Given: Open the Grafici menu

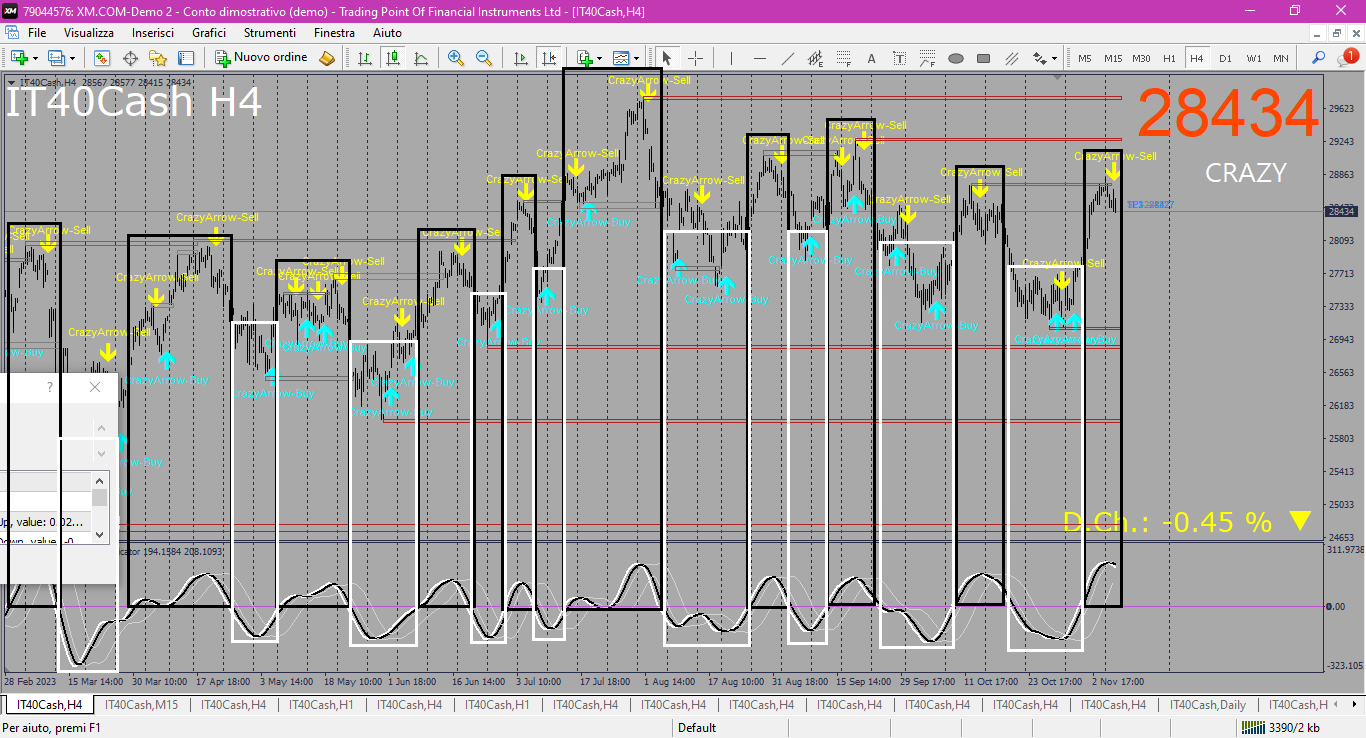Looking at the screenshot, I should click(x=209, y=33).
